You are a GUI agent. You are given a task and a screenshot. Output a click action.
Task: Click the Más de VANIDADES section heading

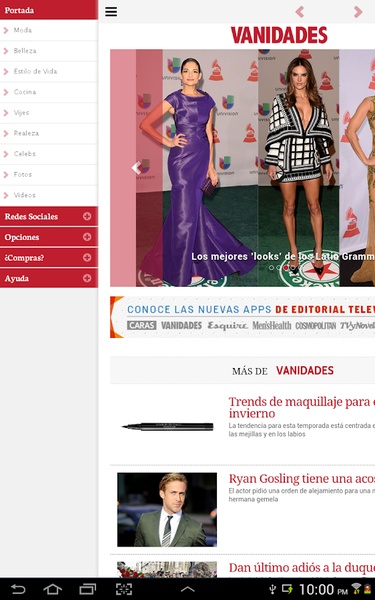283,370
